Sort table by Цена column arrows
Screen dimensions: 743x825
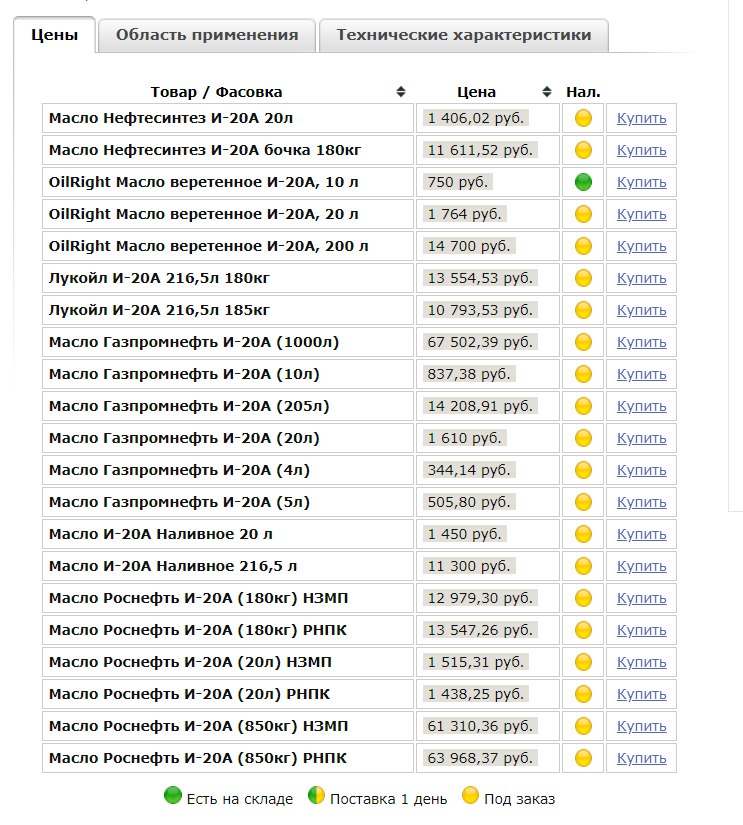[547, 92]
